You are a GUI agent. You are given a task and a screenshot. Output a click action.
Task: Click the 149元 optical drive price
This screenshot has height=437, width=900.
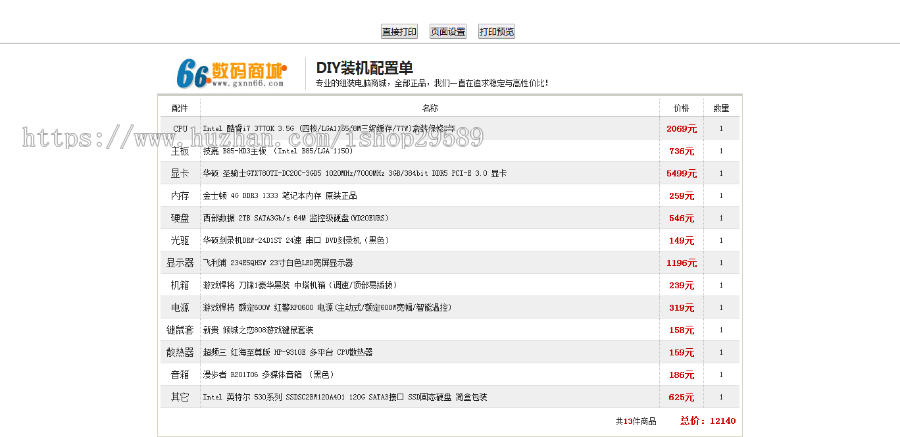[681, 241]
